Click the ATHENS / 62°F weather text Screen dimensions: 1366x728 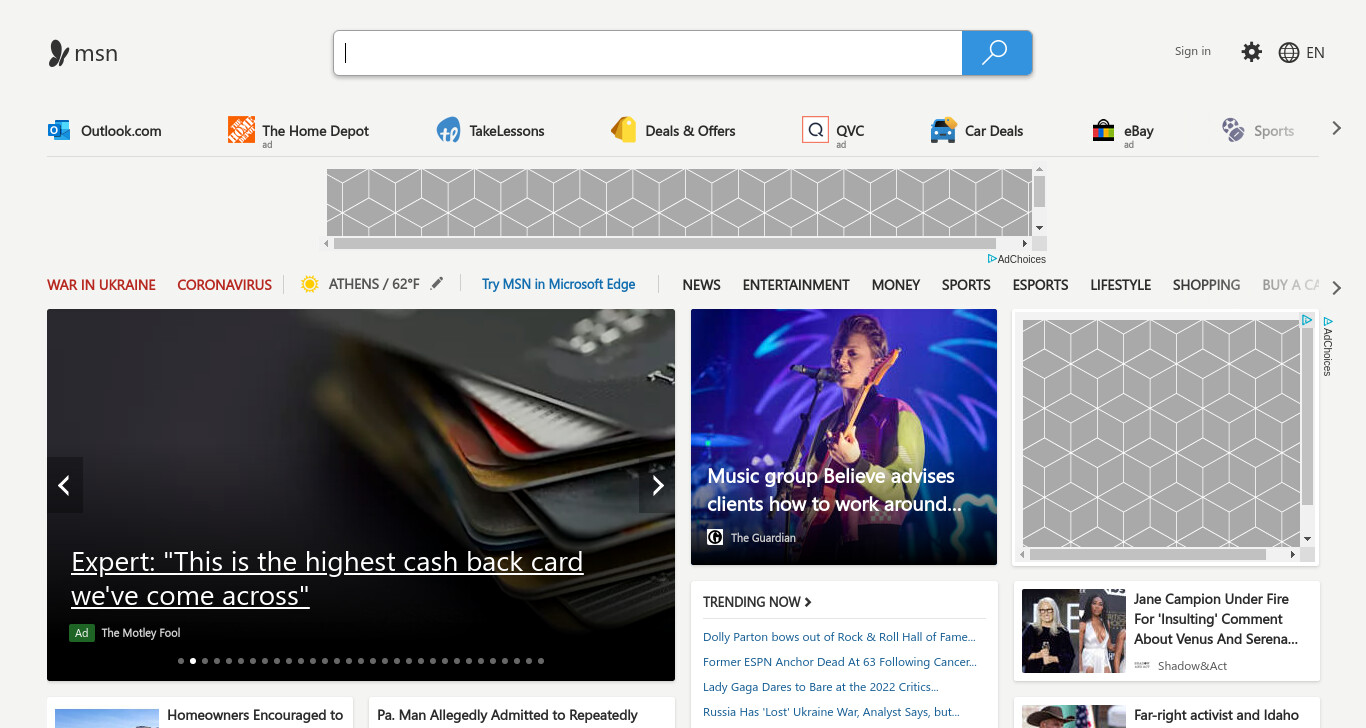[x=374, y=284]
